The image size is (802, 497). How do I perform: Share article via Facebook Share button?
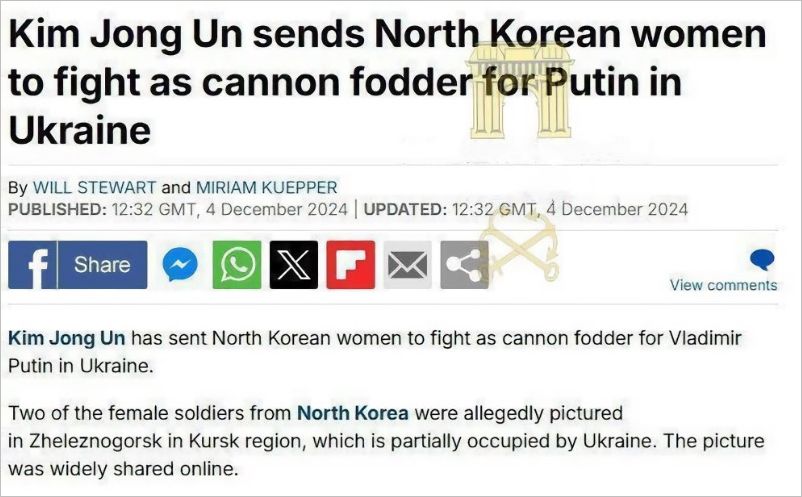[x=78, y=265]
